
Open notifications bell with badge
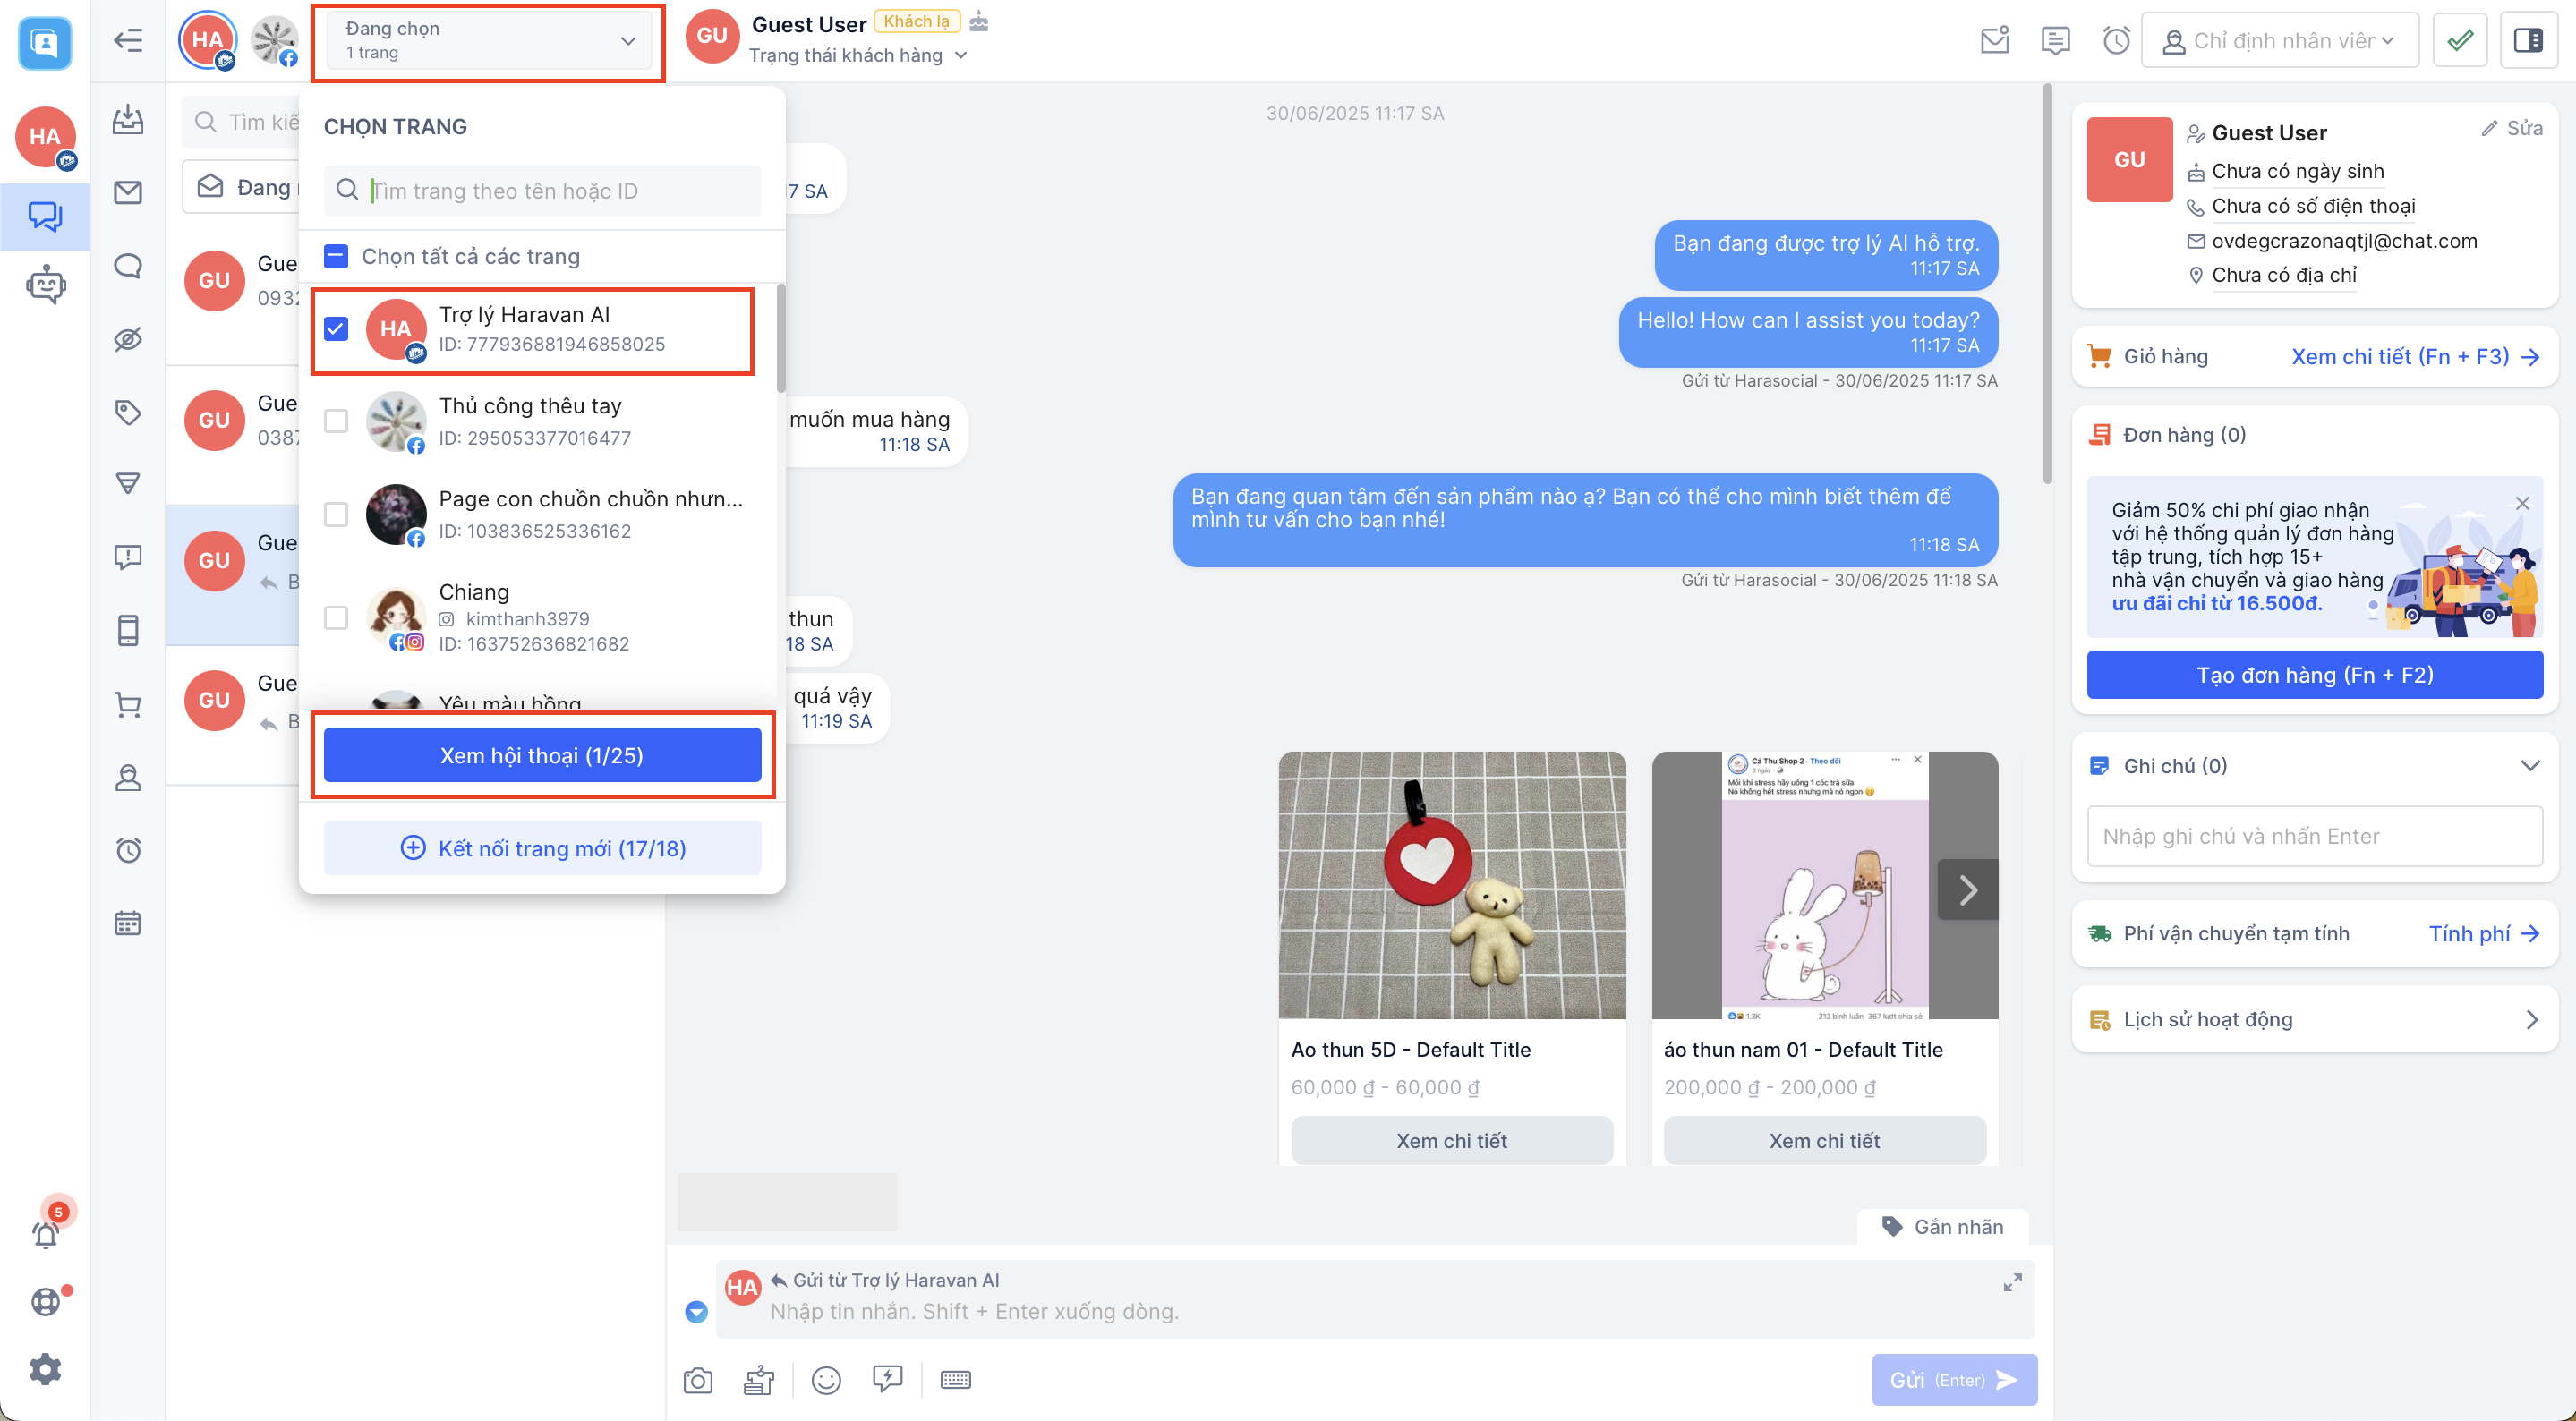click(x=46, y=1234)
